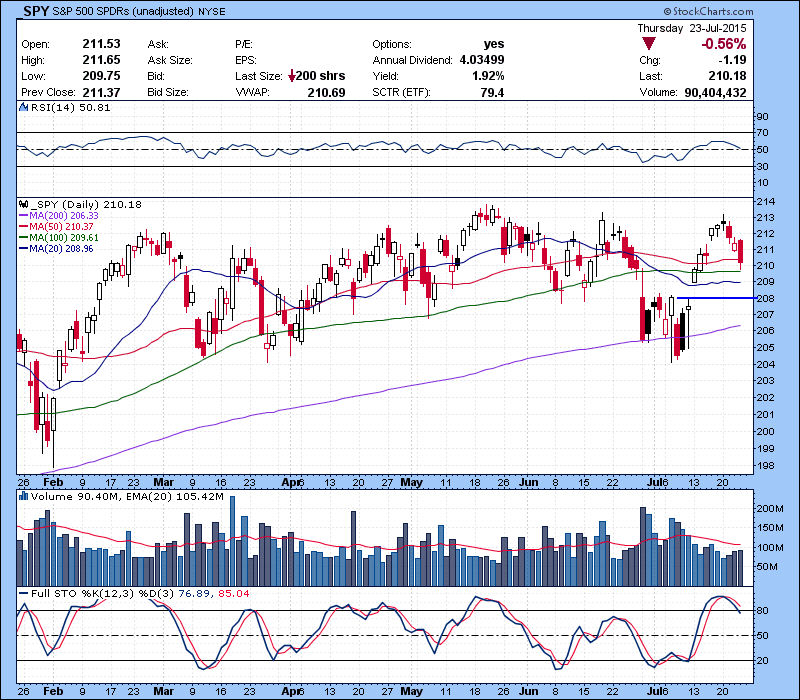Image resolution: width=800 pixels, height=700 pixels.
Task: Click the Bid Size label
Action: (x=168, y=92)
